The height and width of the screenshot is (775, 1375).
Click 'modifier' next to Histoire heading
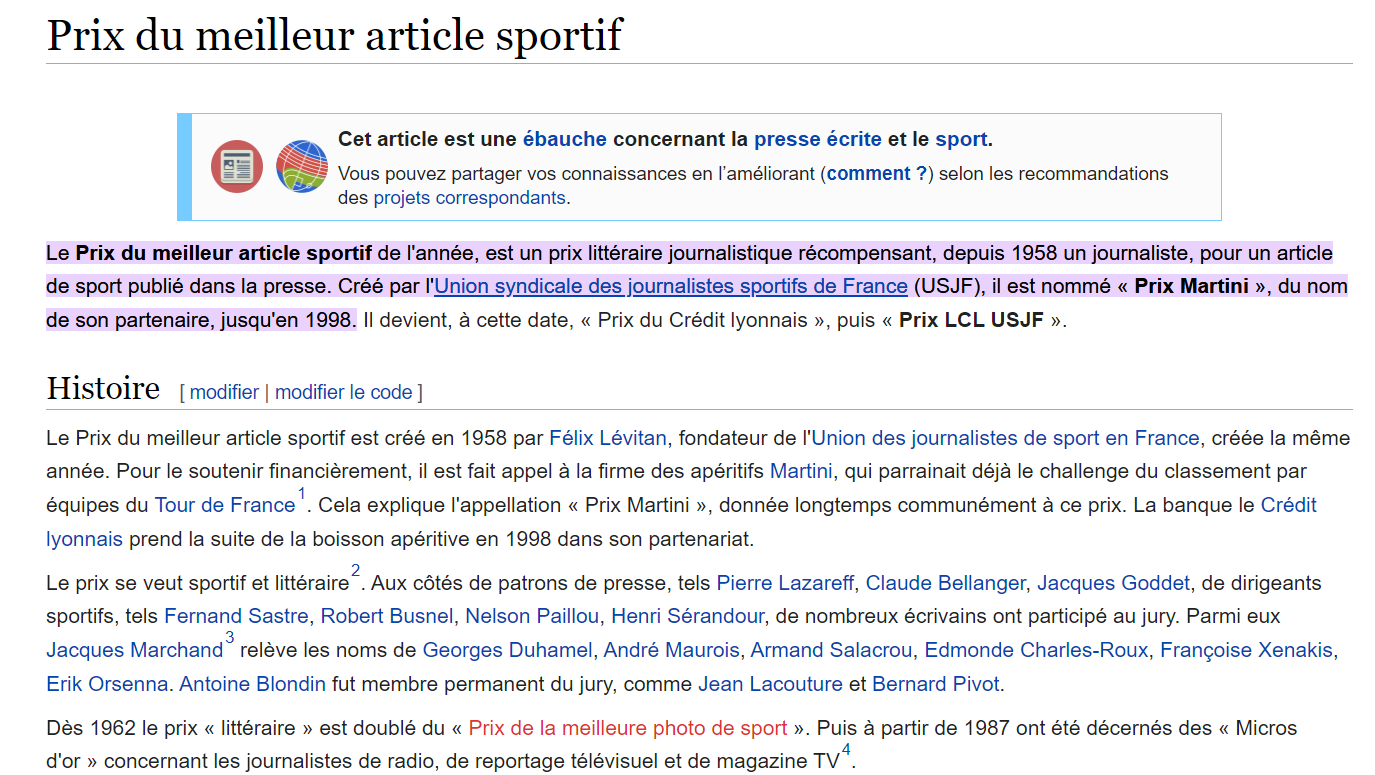pos(224,392)
